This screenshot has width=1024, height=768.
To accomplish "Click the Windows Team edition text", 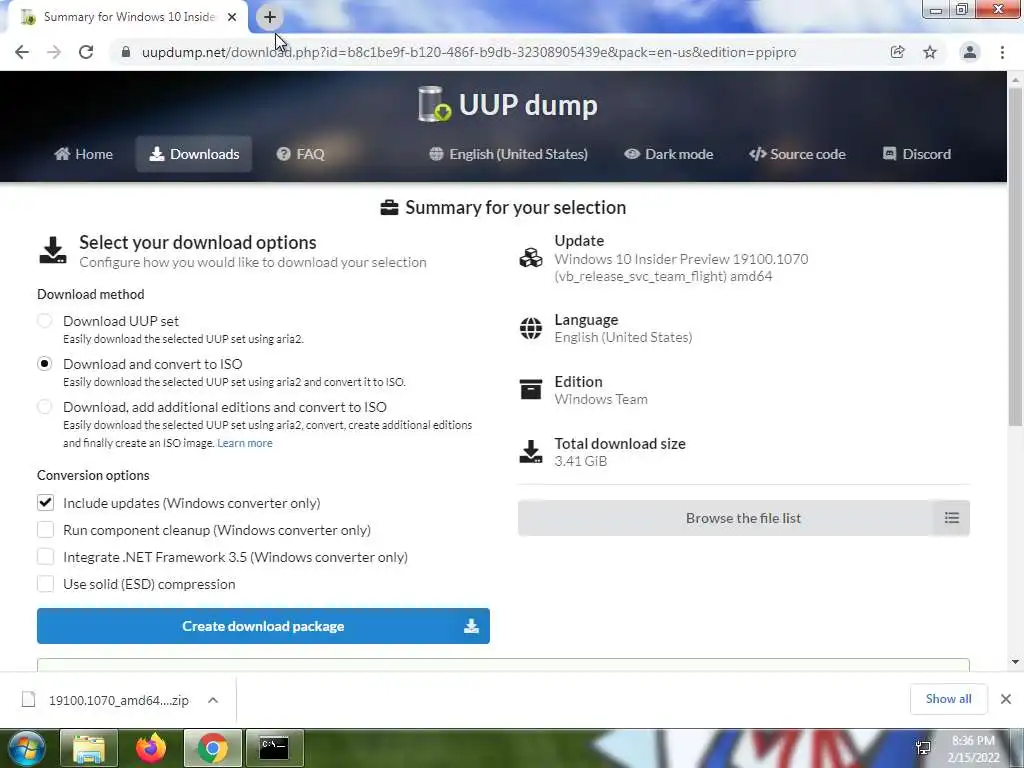I will [601, 399].
